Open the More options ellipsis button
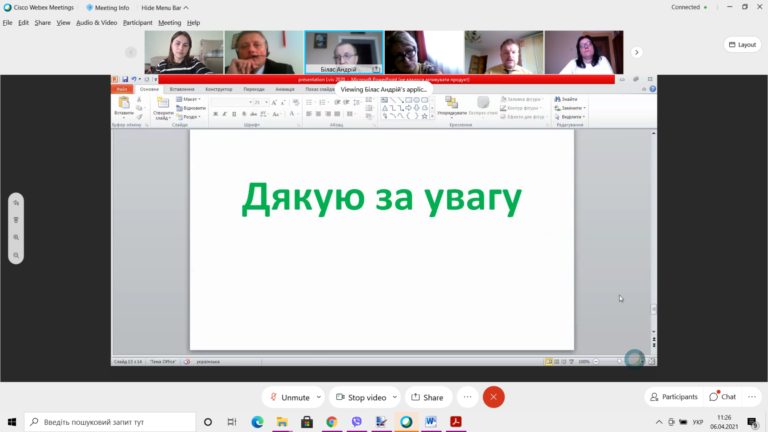 [468, 397]
